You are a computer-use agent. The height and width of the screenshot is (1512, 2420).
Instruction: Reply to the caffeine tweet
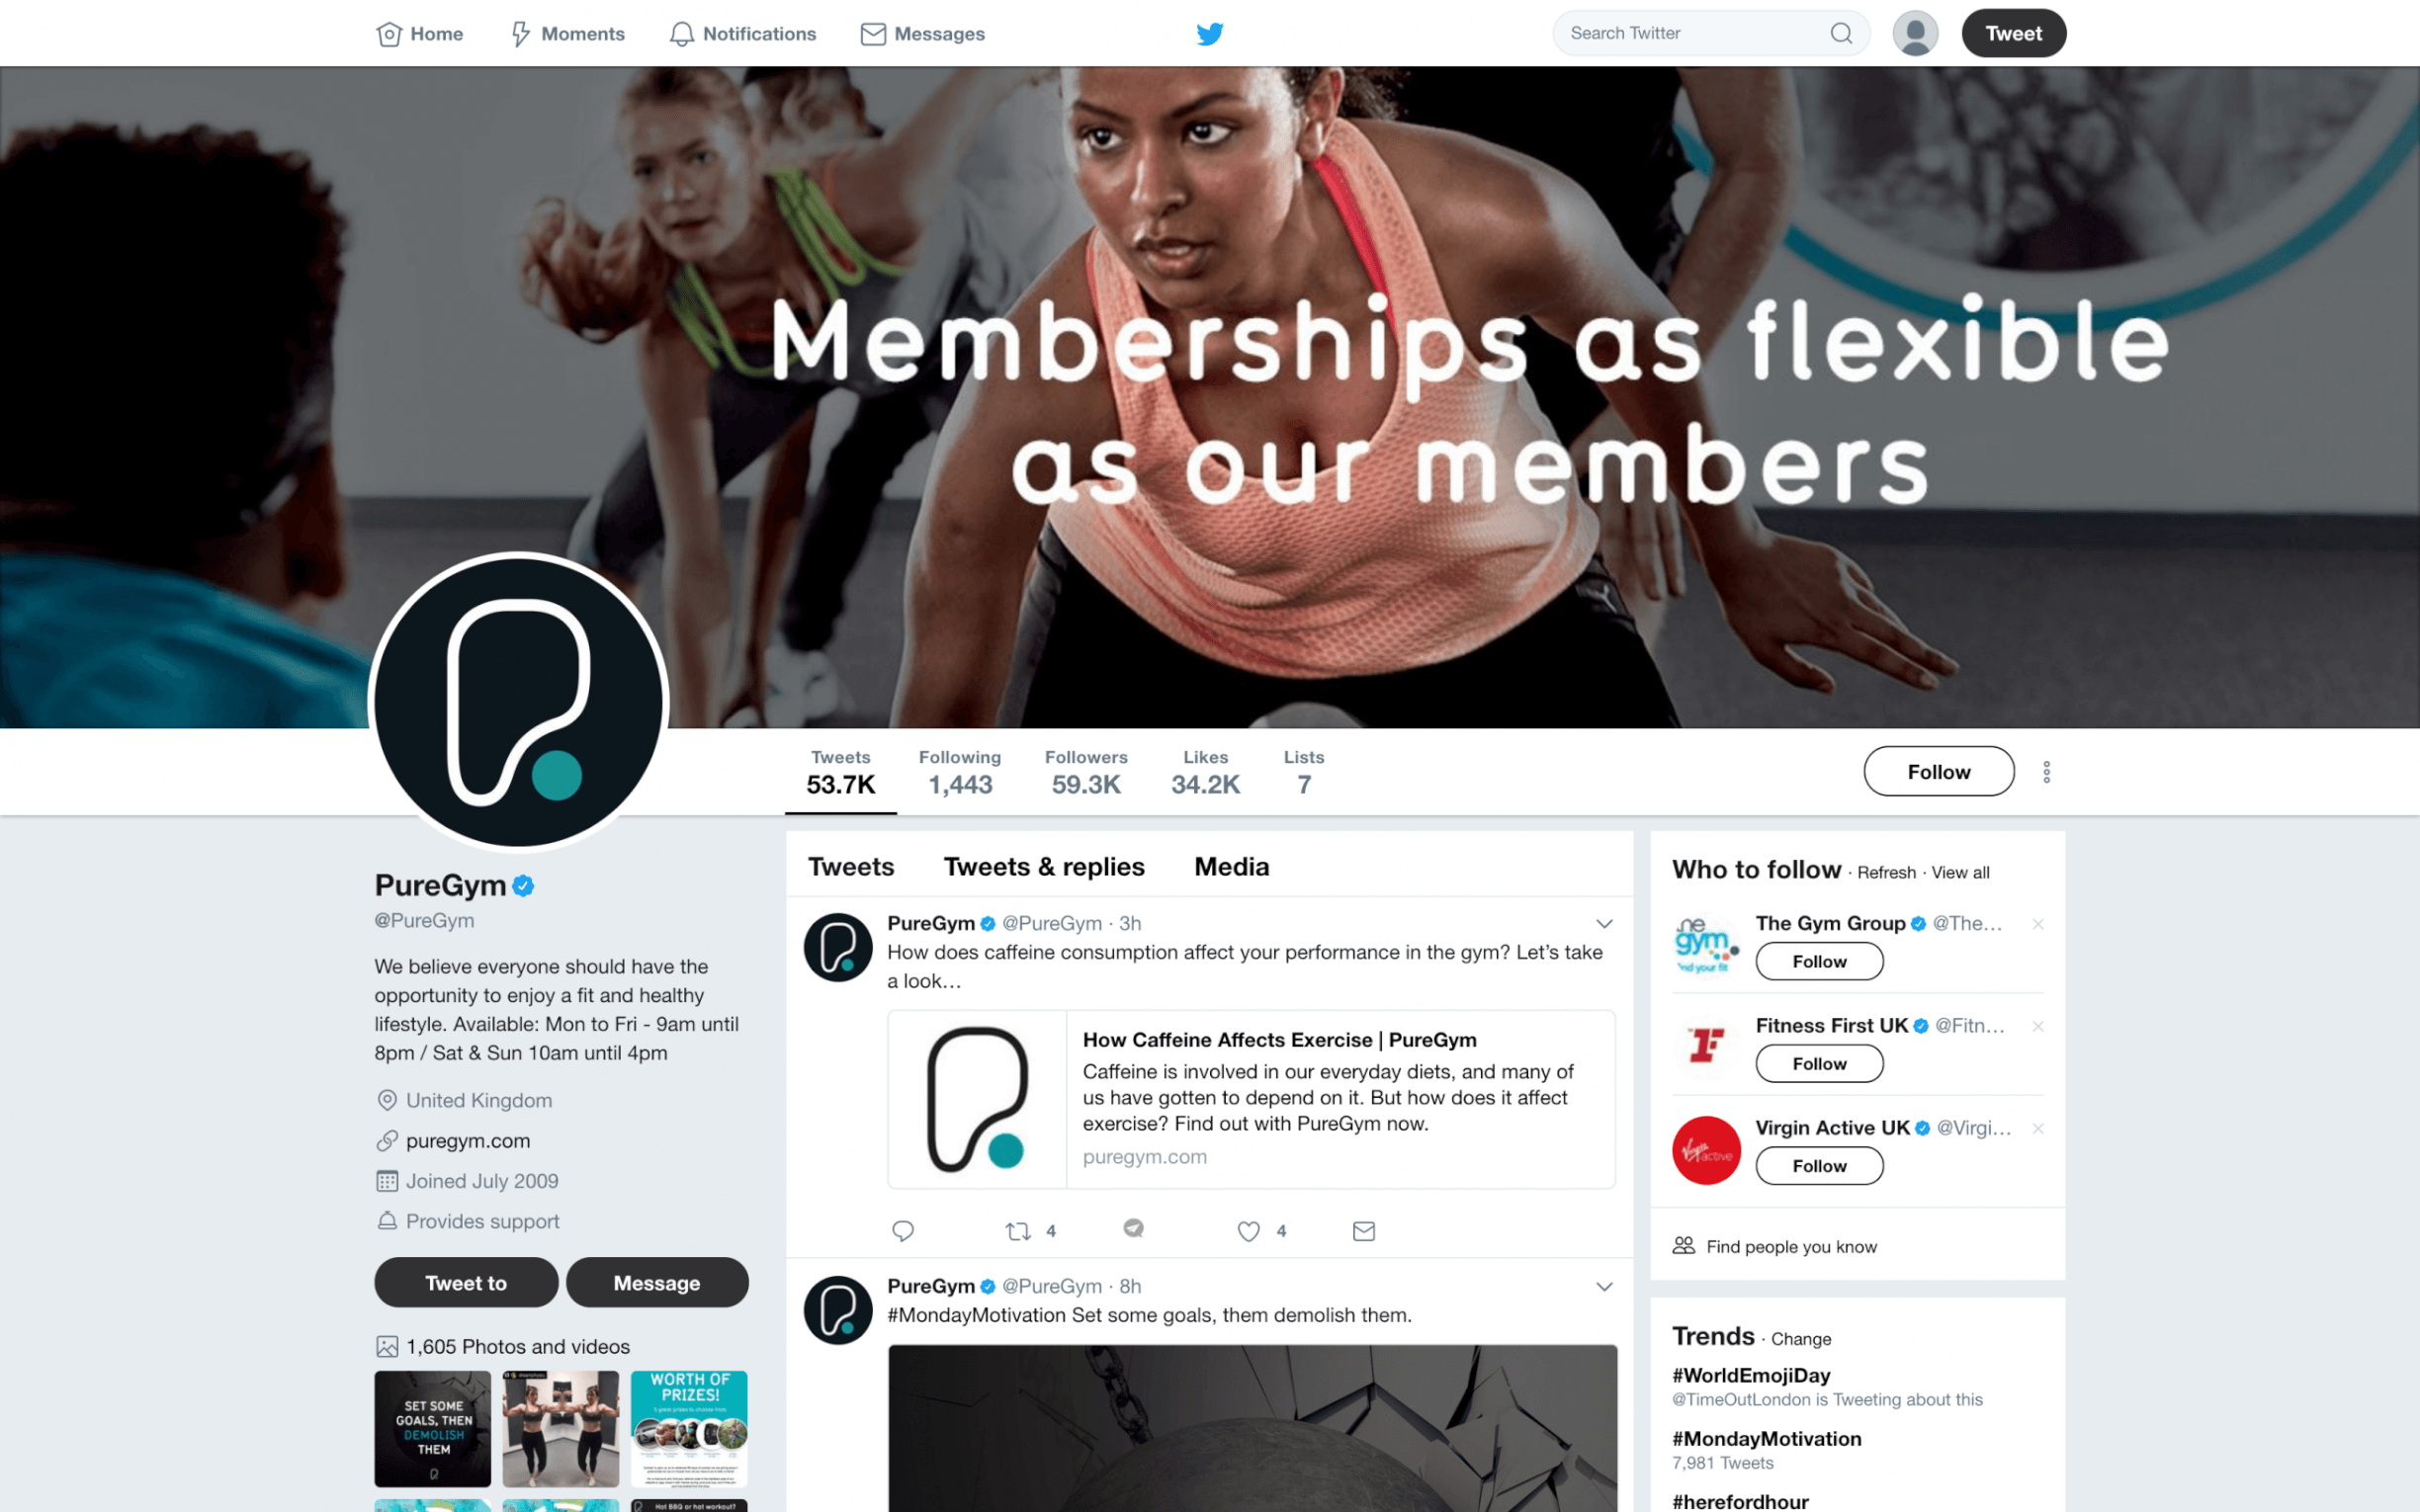point(903,1231)
